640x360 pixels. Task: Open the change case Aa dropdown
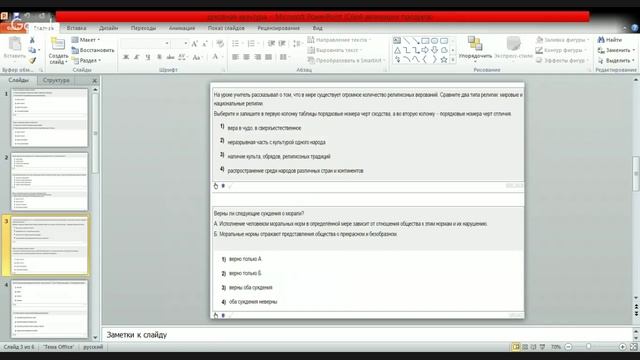point(198,57)
